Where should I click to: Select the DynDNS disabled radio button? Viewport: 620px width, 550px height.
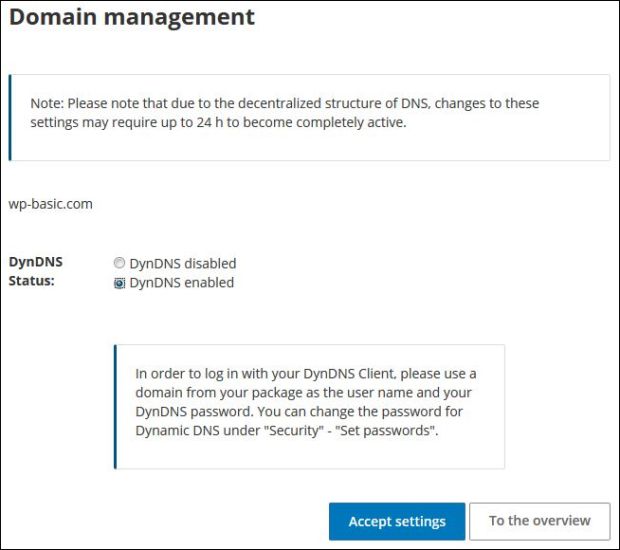click(x=120, y=264)
